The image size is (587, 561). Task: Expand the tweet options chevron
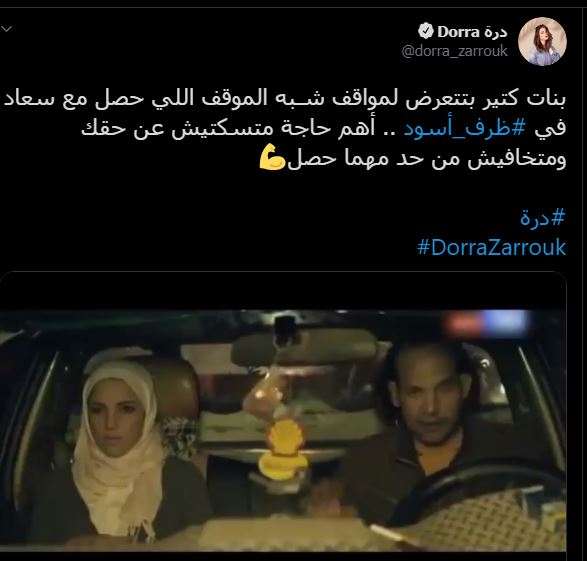(x=6, y=29)
